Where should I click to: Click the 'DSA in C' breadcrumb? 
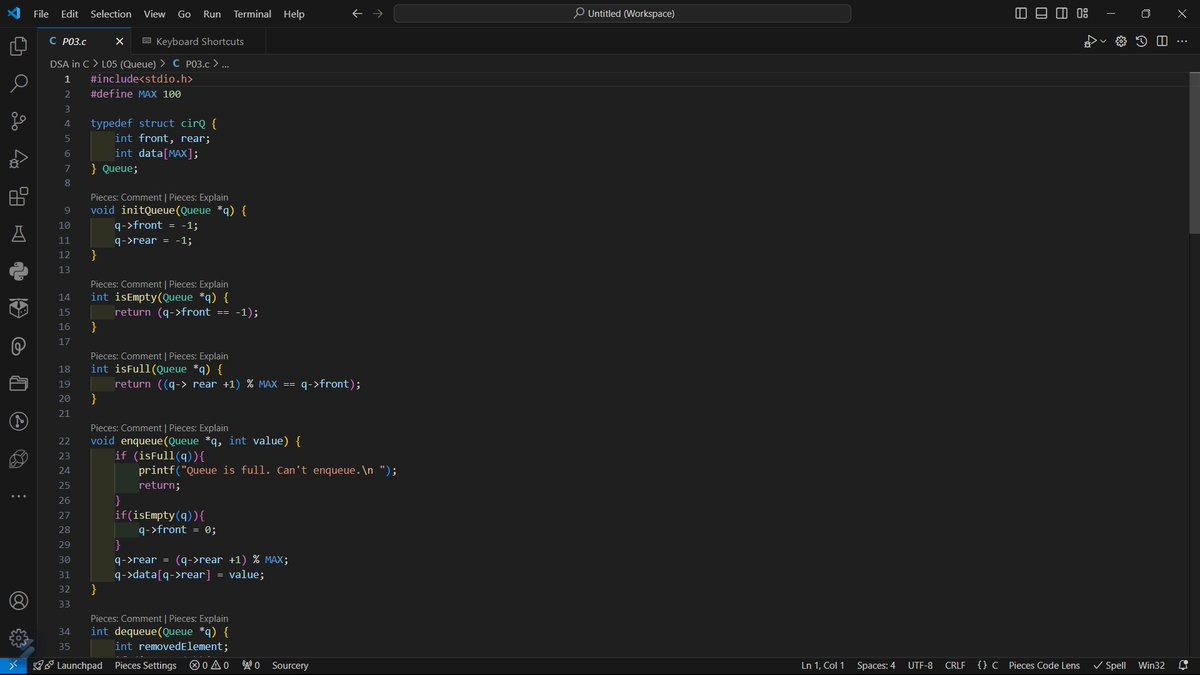[69, 64]
